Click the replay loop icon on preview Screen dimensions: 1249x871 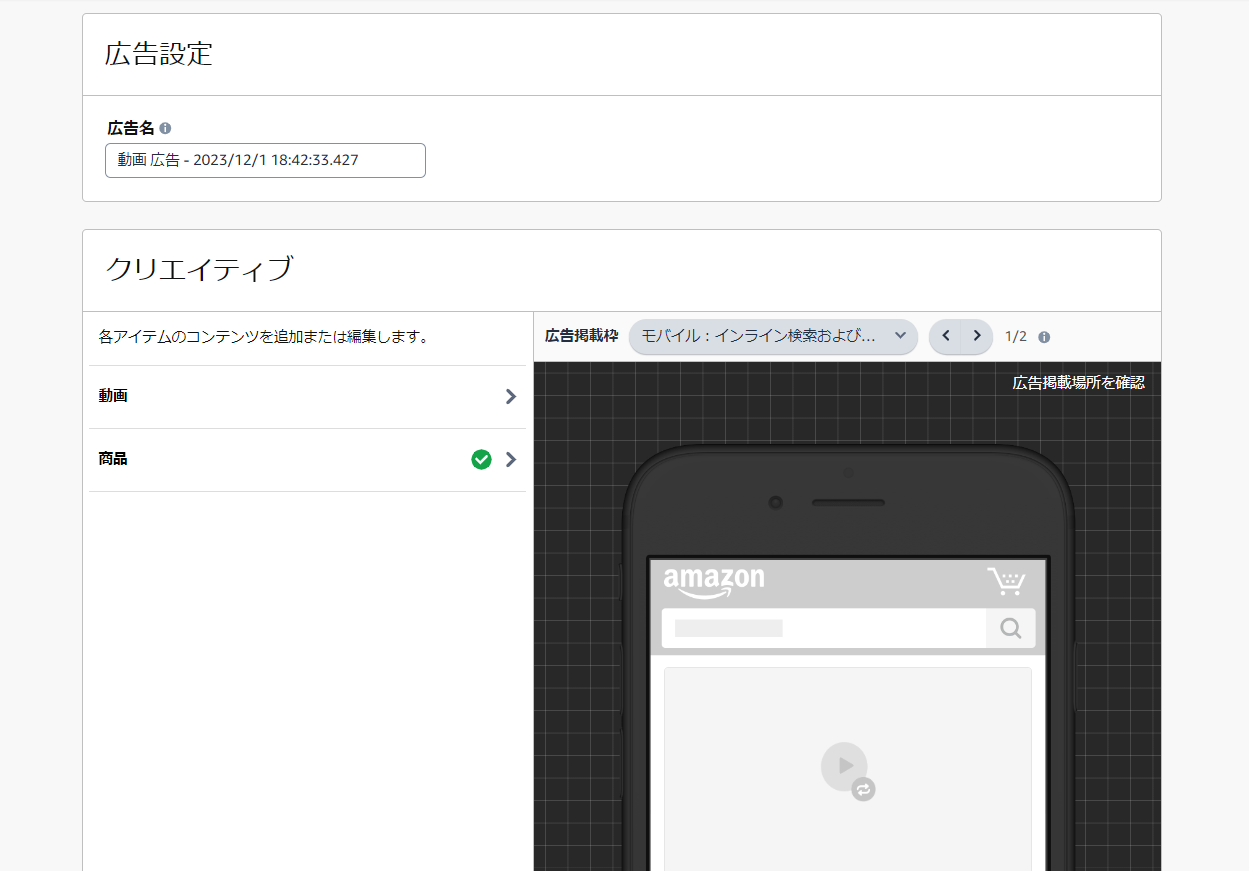pyautogui.click(x=864, y=789)
